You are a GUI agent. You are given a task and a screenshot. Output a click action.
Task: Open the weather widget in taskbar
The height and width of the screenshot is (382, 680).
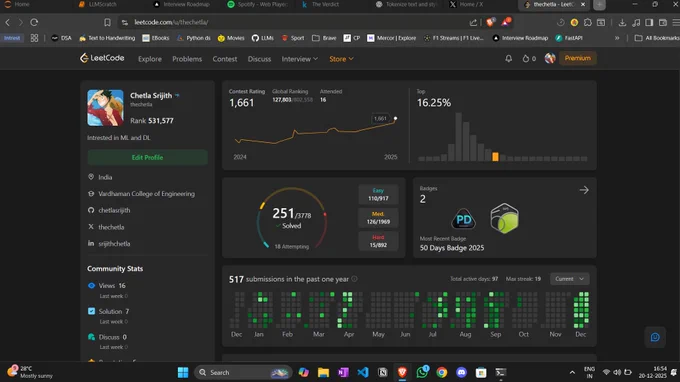click(29, 372)
